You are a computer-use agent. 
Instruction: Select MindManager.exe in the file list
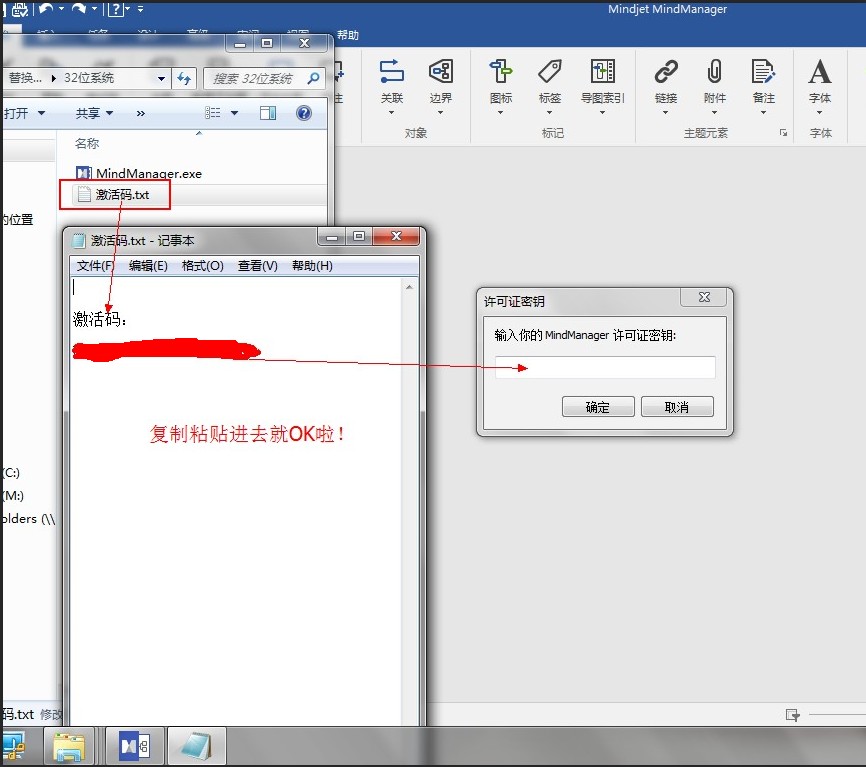(x=139, y=173)
